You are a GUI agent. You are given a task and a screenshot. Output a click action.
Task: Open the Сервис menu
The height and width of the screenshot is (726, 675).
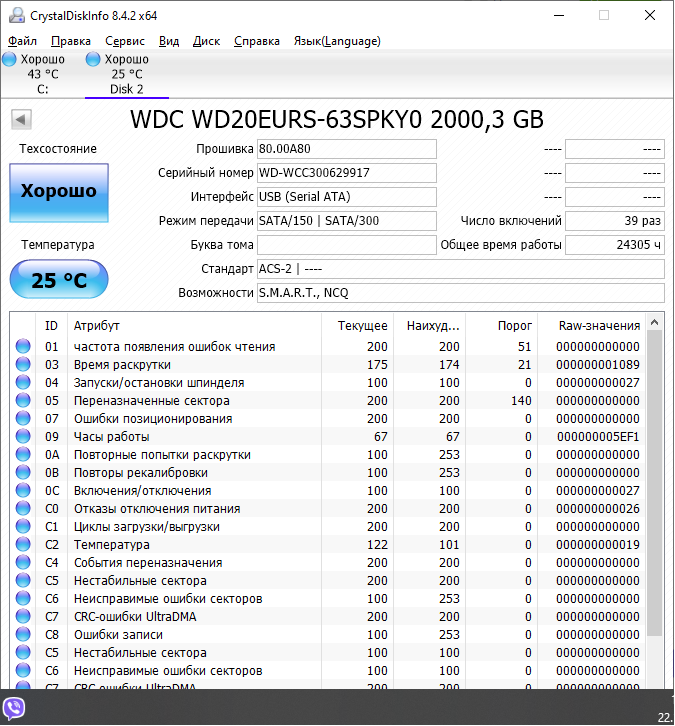pyautogui.click(x=125, y=41)
